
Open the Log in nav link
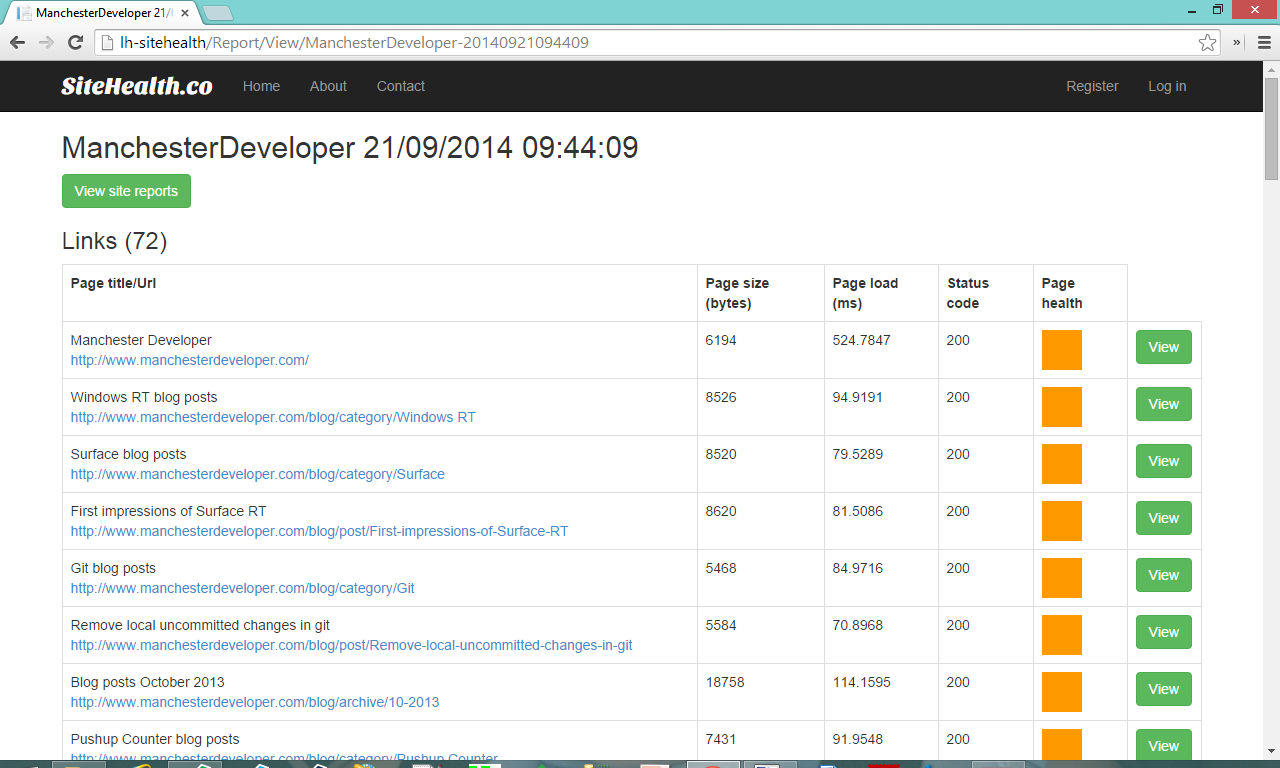point(1167,86)
